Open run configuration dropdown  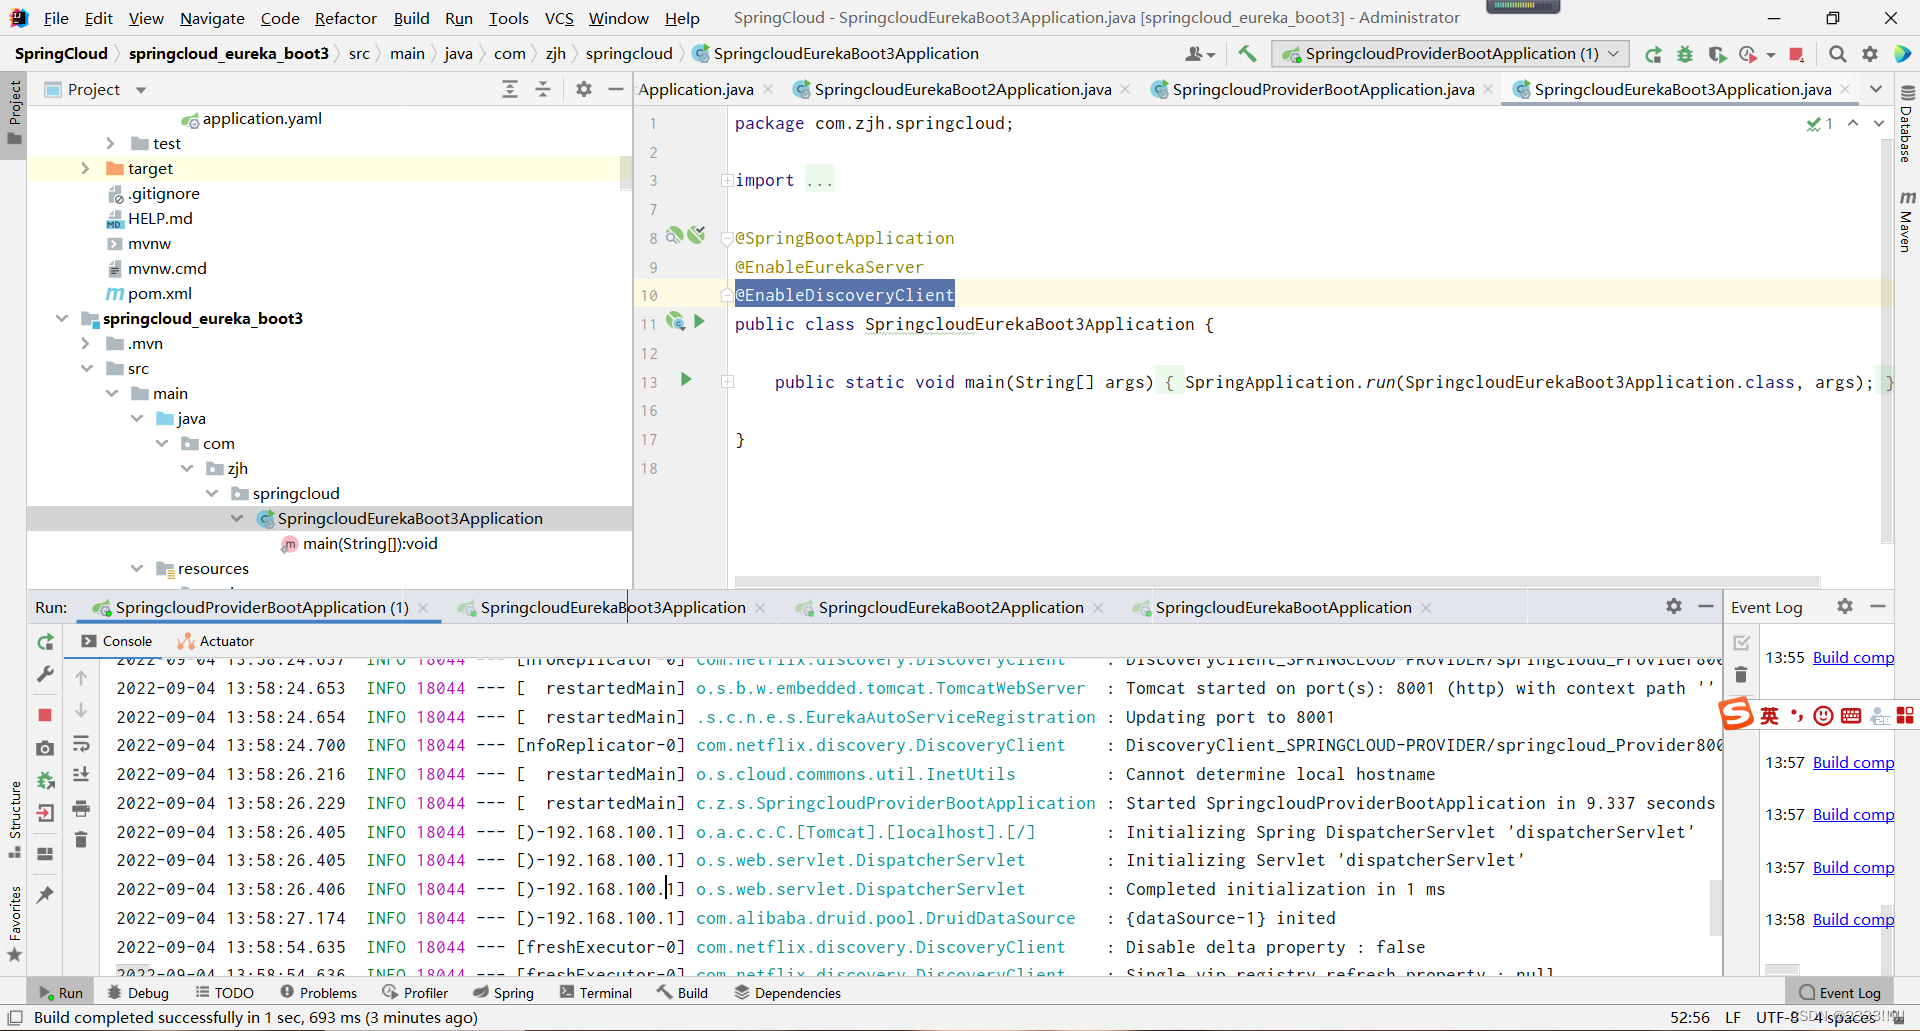point(1450,54)
